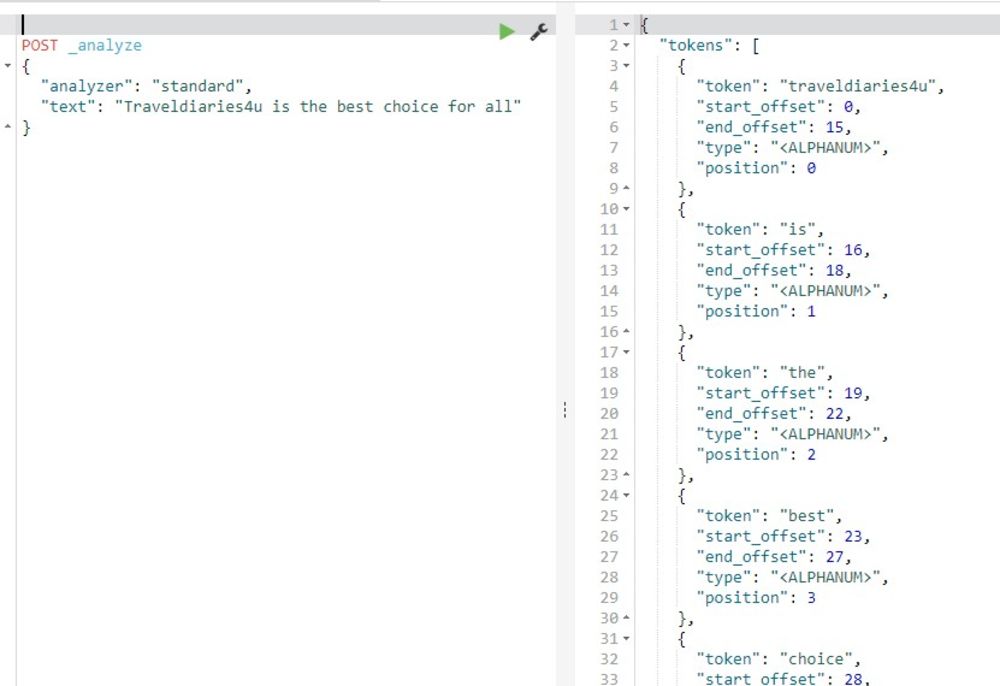Place cursor in the Traveldiaries4u sentence string

(318, 106)
